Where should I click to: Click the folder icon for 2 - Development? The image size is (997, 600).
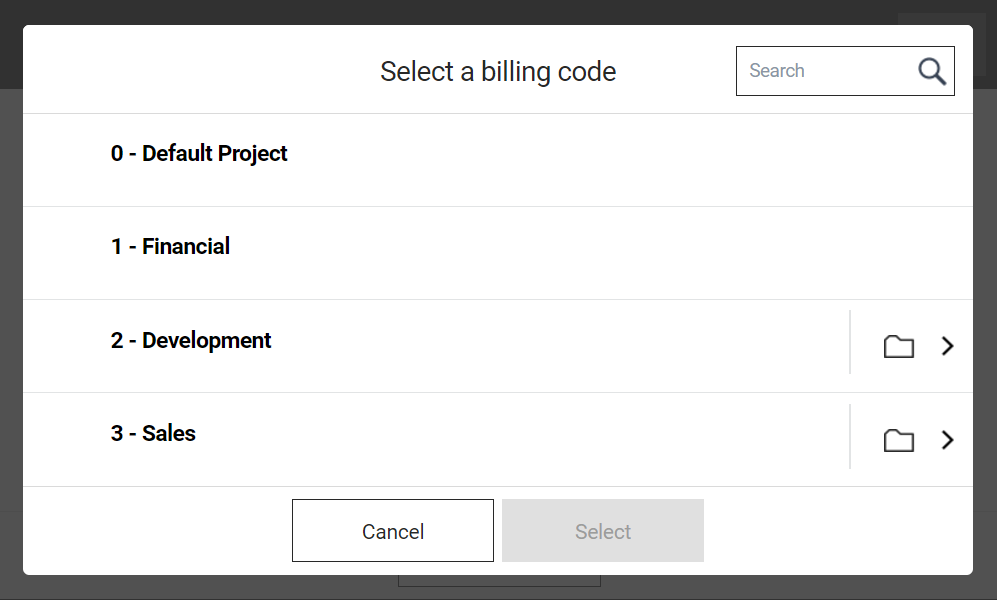(x=899, y=347)
